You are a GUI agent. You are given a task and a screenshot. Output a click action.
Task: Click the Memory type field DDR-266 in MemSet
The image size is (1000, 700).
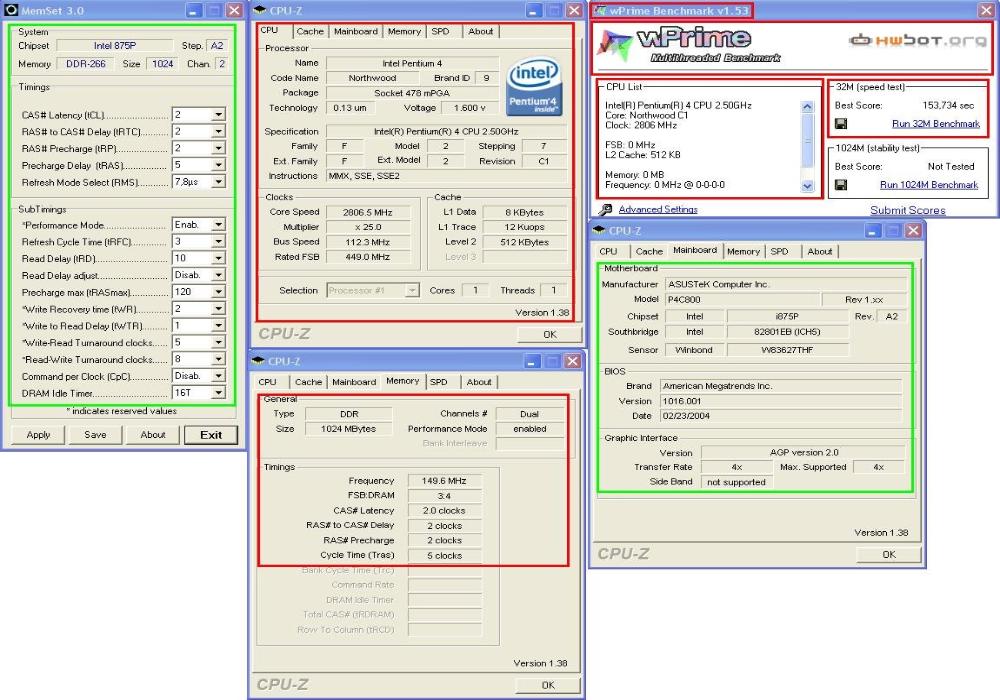click(x=85, y=64)
